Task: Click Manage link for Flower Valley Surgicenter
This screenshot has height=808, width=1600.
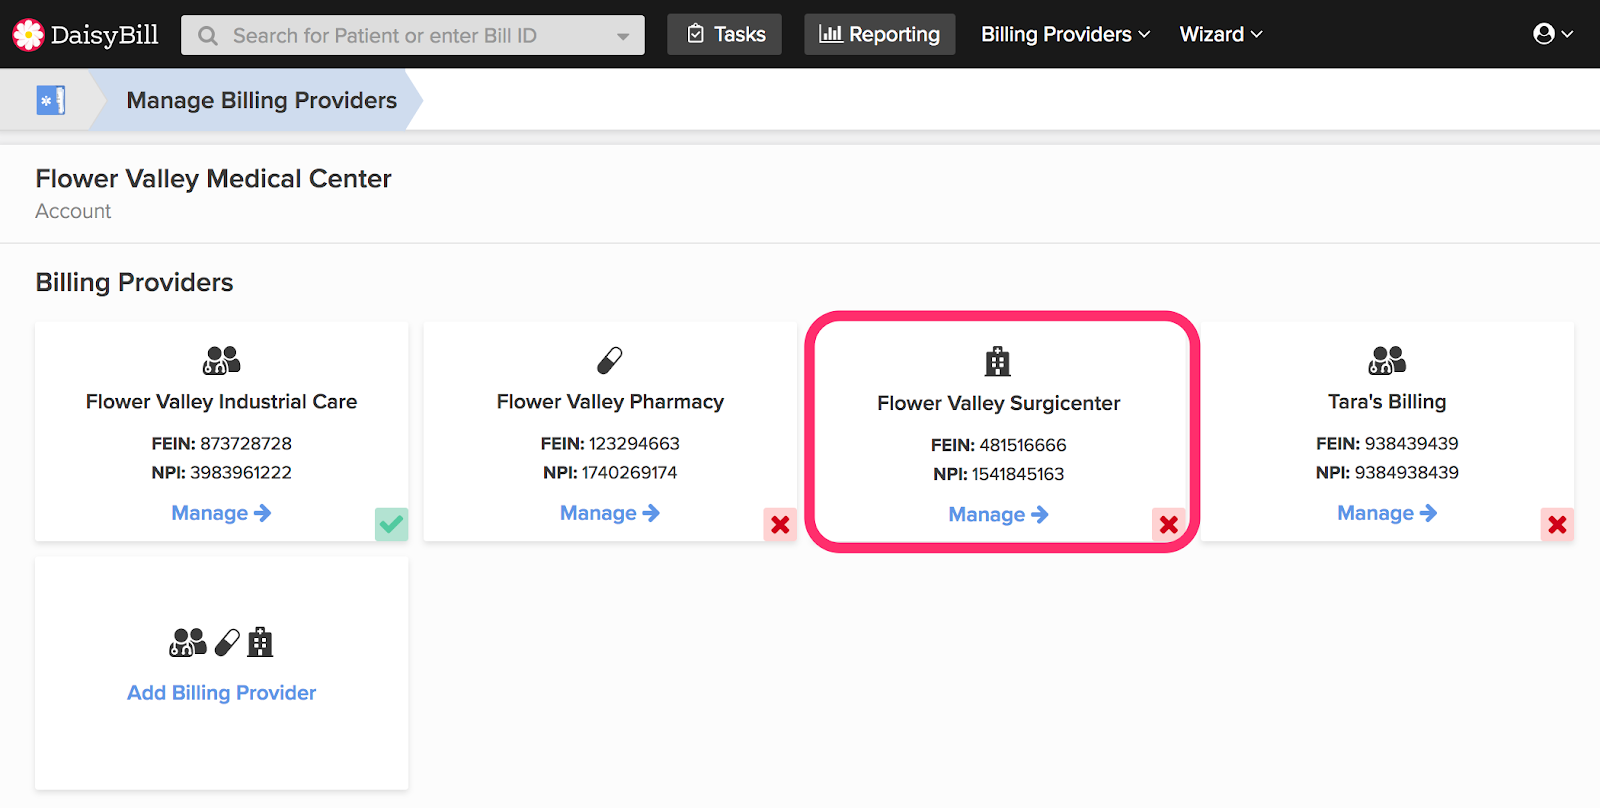Action: [998, 514]
